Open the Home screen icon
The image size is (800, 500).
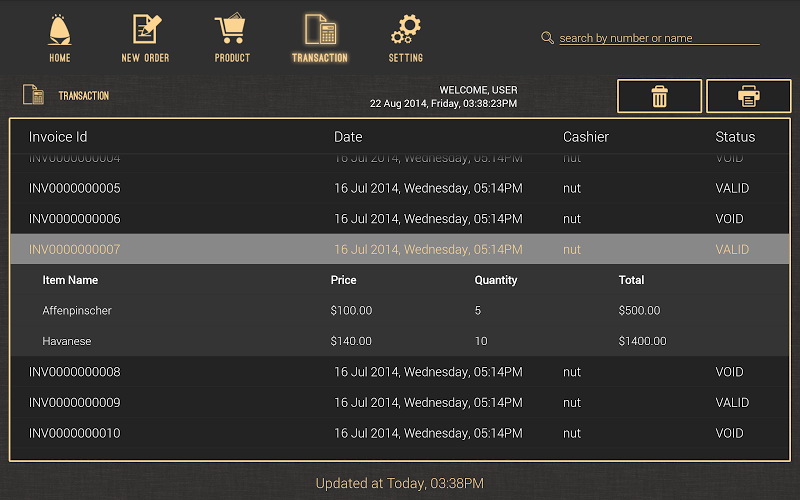click(60, 32)
